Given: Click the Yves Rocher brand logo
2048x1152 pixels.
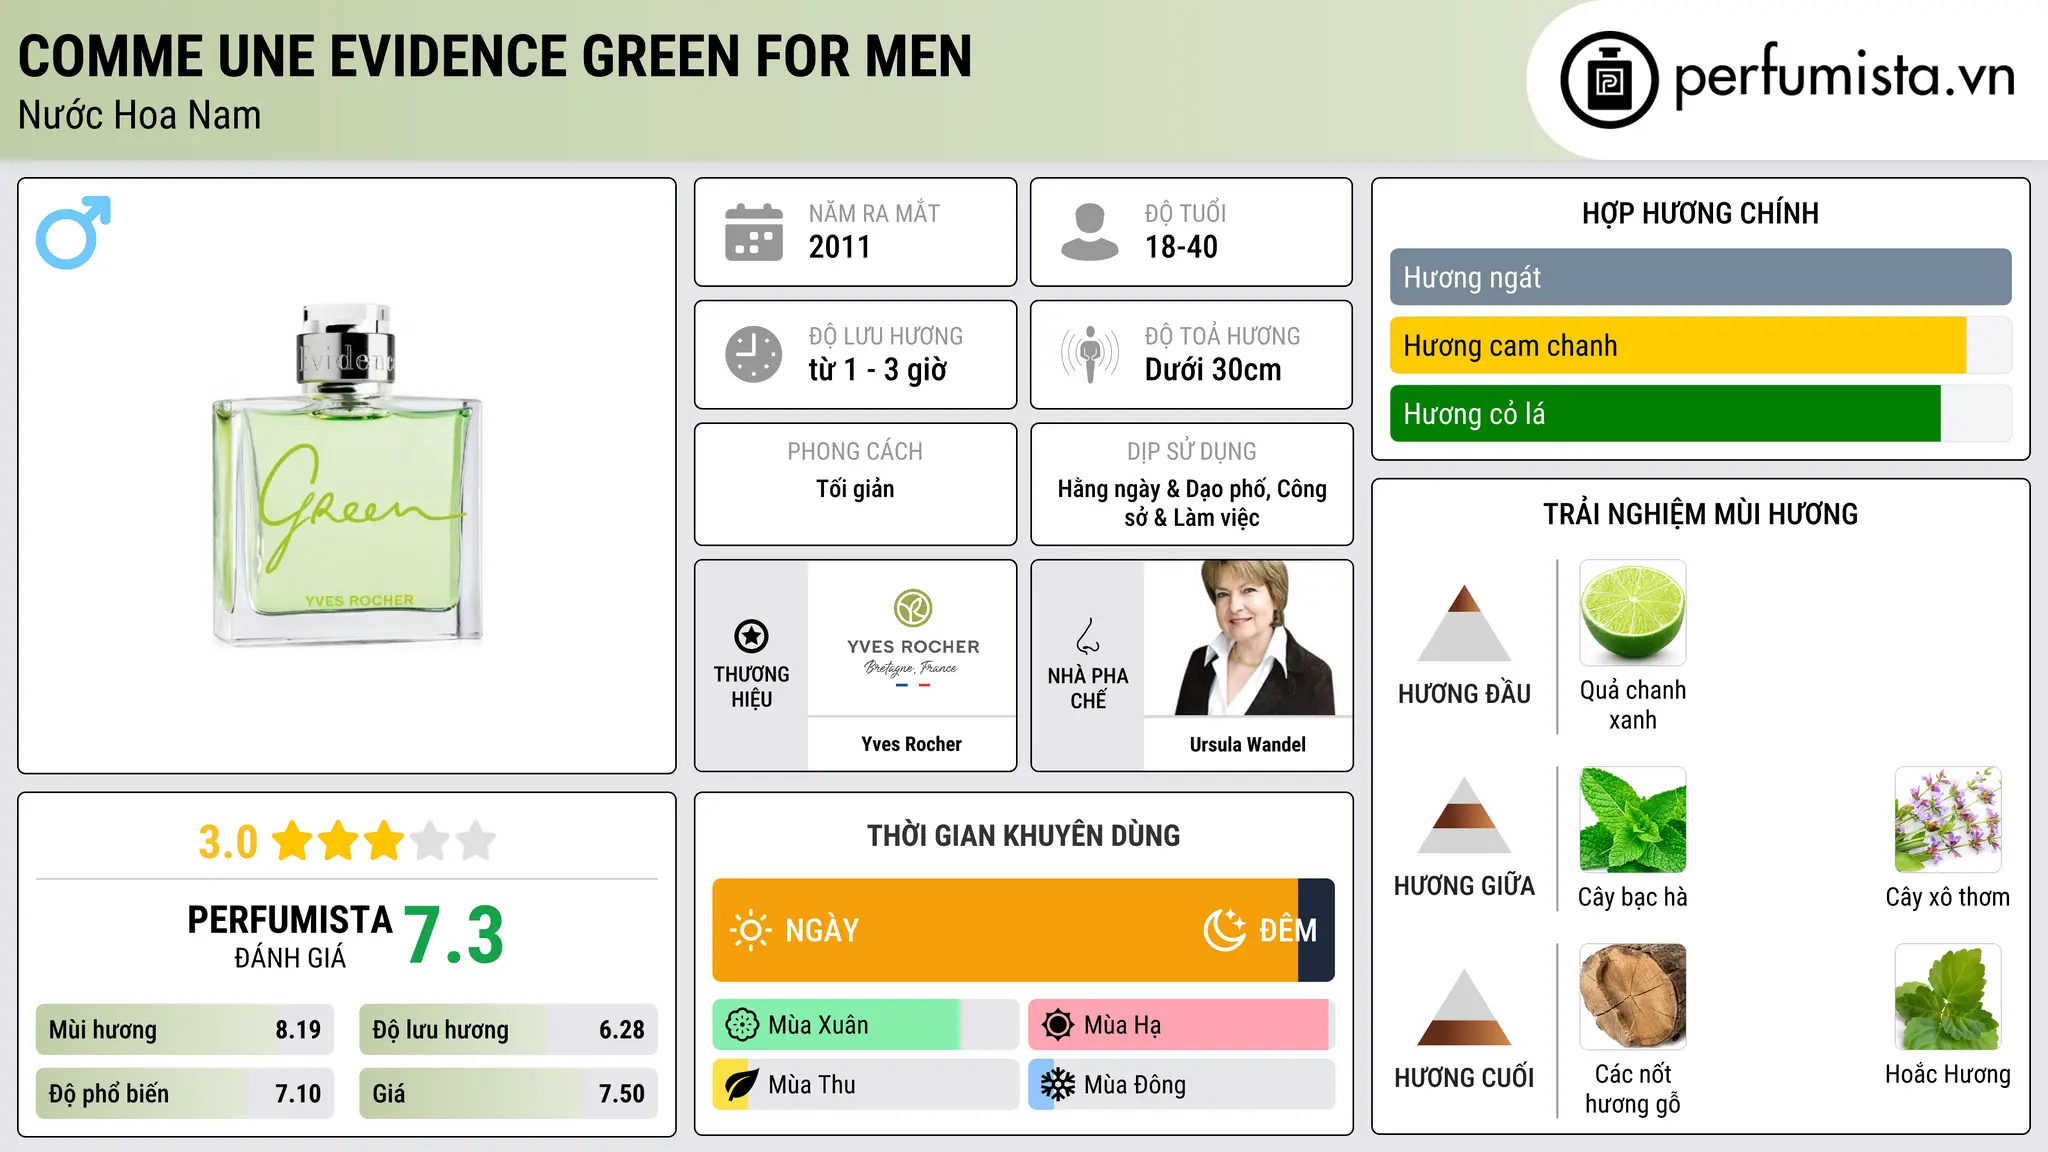Looking at the screenshot, I should [x=912, y=638].
